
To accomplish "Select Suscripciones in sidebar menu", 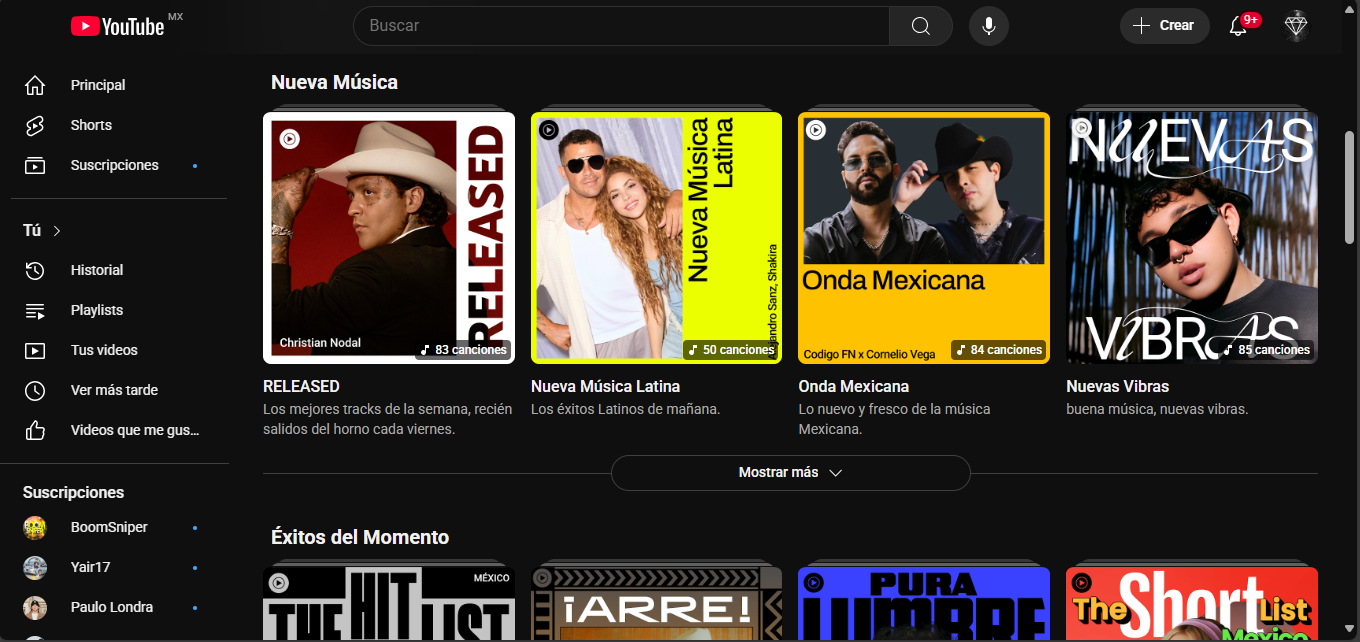I will [x=114, y=165].
